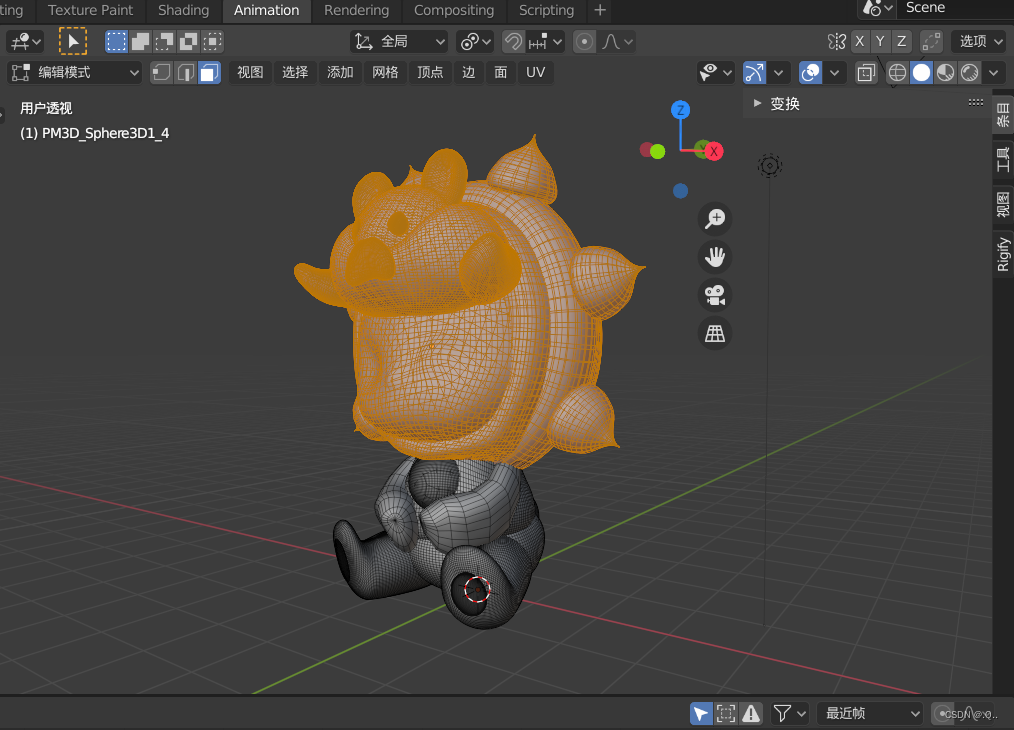Image resolution: width=1014 pixels, height=730 pixels.
Task: Choose the invert selection mode icon
Action: tap(188, 42)
